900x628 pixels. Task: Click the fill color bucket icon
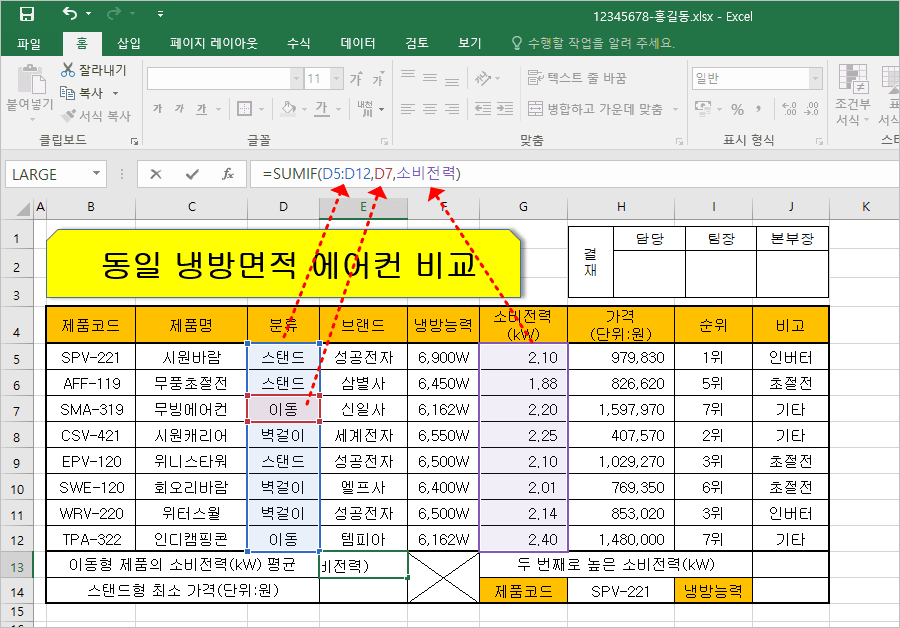[289, 108]
